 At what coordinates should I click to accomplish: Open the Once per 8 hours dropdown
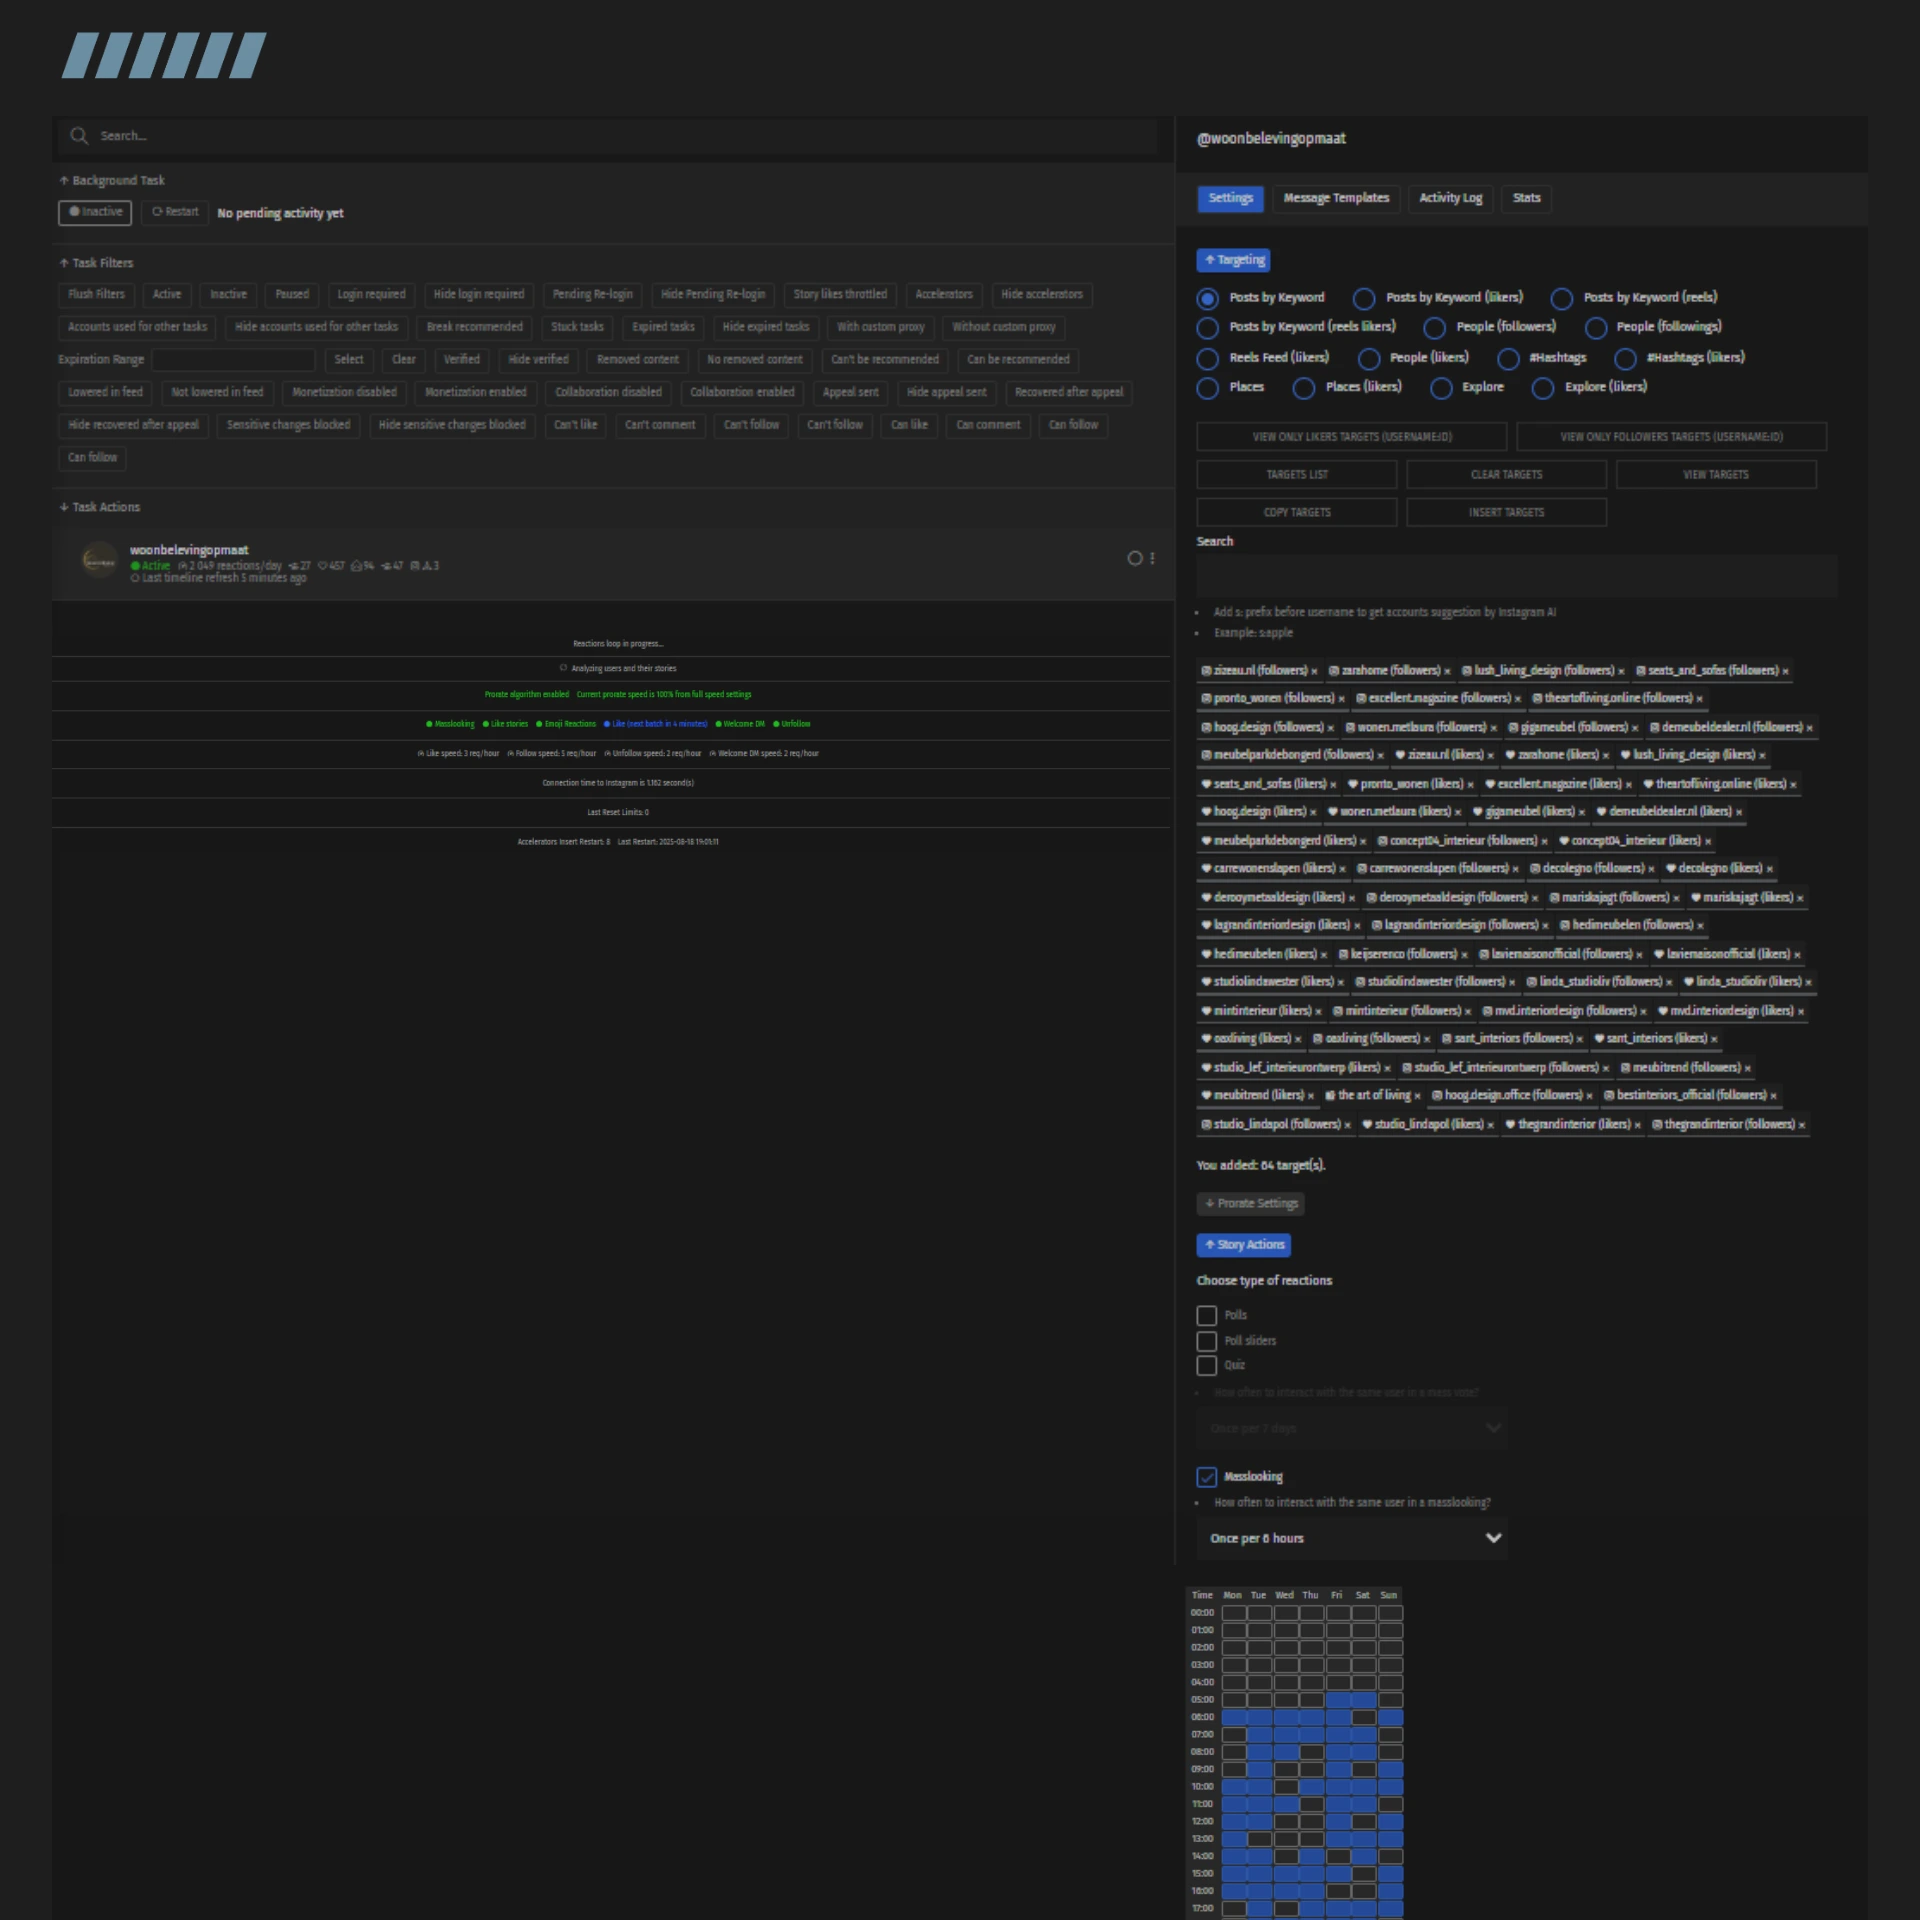(1351, 1538)
